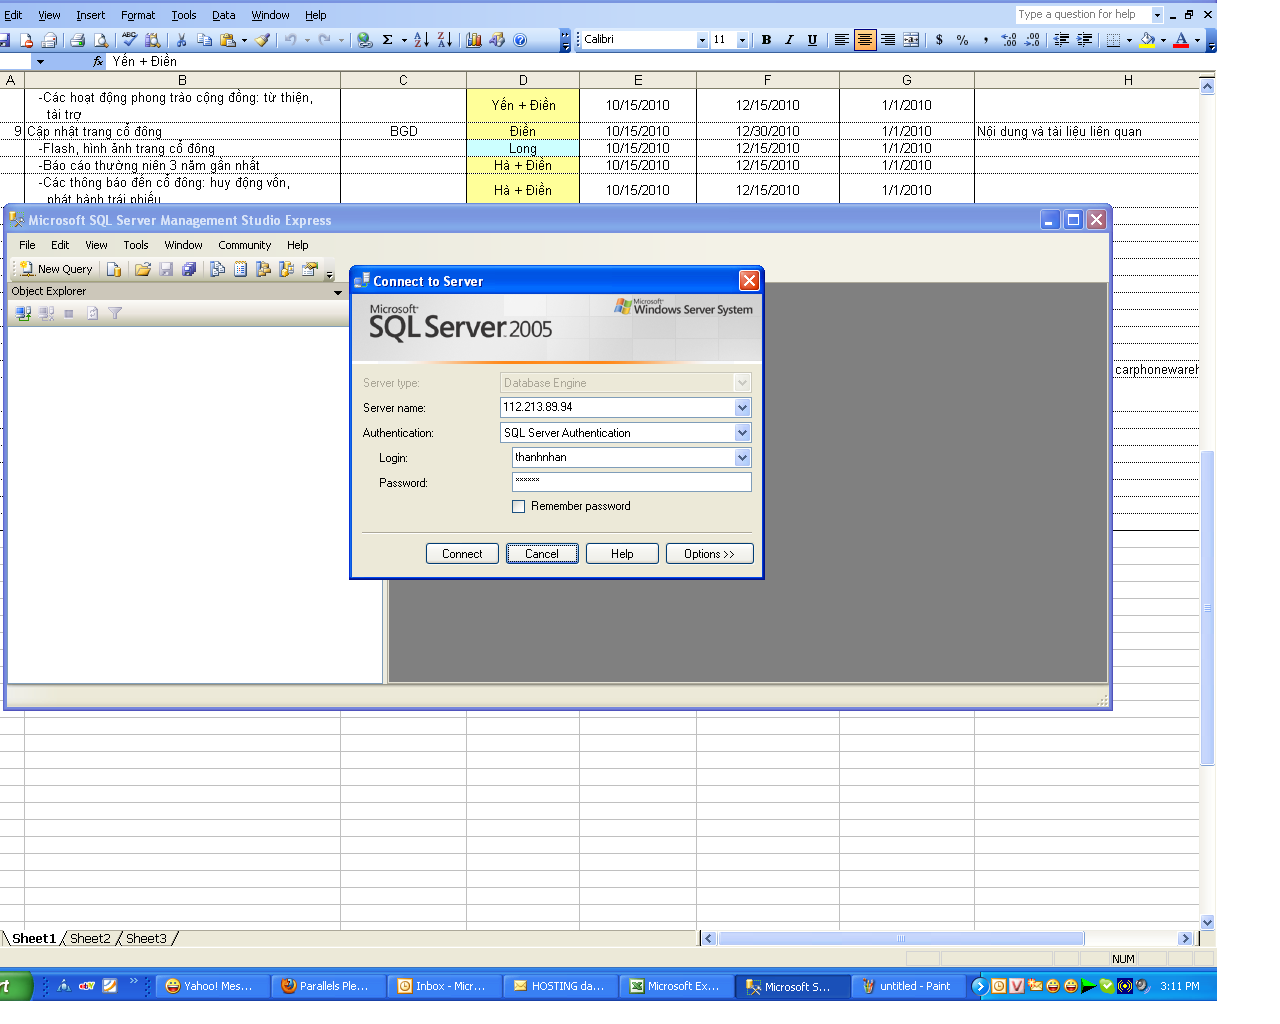
Task: Open Excel Name Box dropdown arrow
Action: [x=40, y=62]
